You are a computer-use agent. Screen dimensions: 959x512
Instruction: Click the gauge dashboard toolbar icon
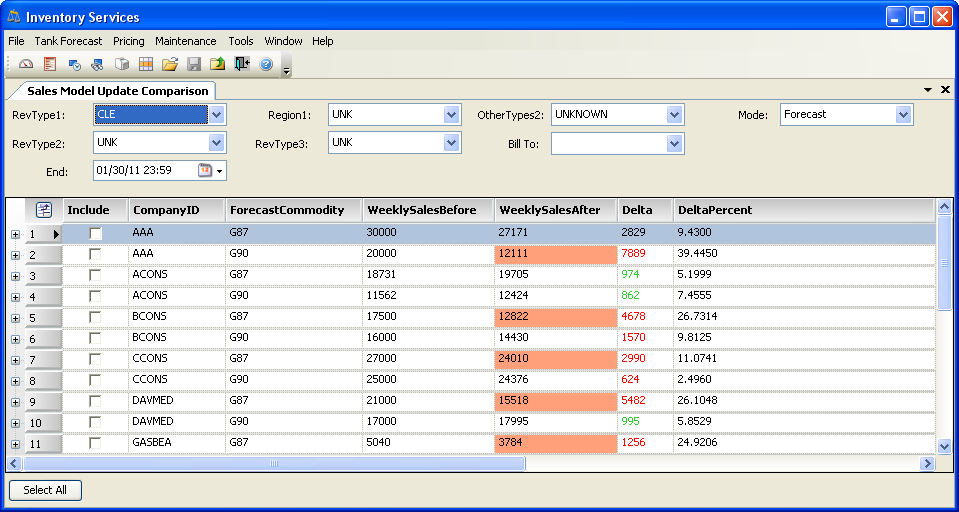(26, 64)
